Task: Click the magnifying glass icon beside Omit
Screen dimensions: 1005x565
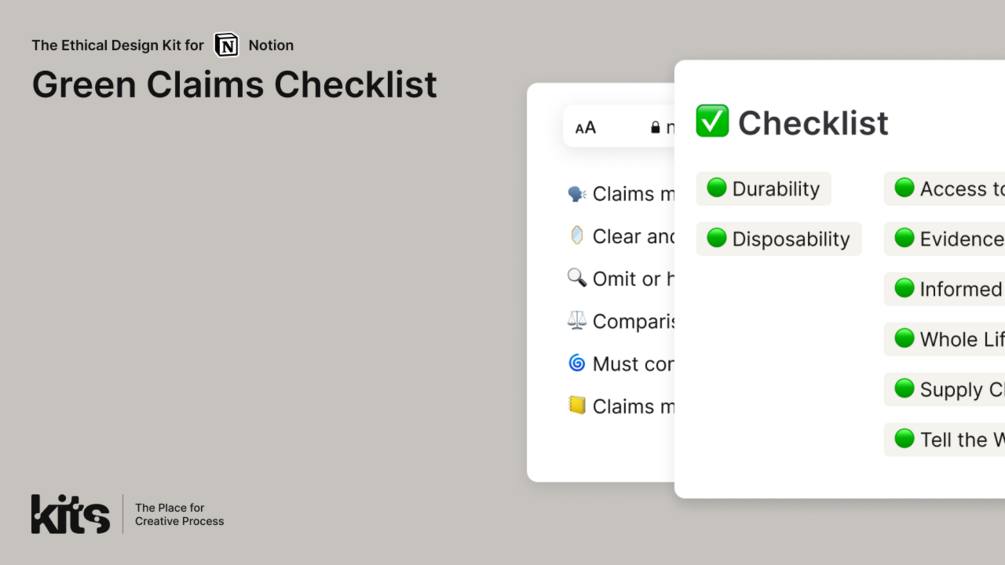Action: tap(577, 278)
